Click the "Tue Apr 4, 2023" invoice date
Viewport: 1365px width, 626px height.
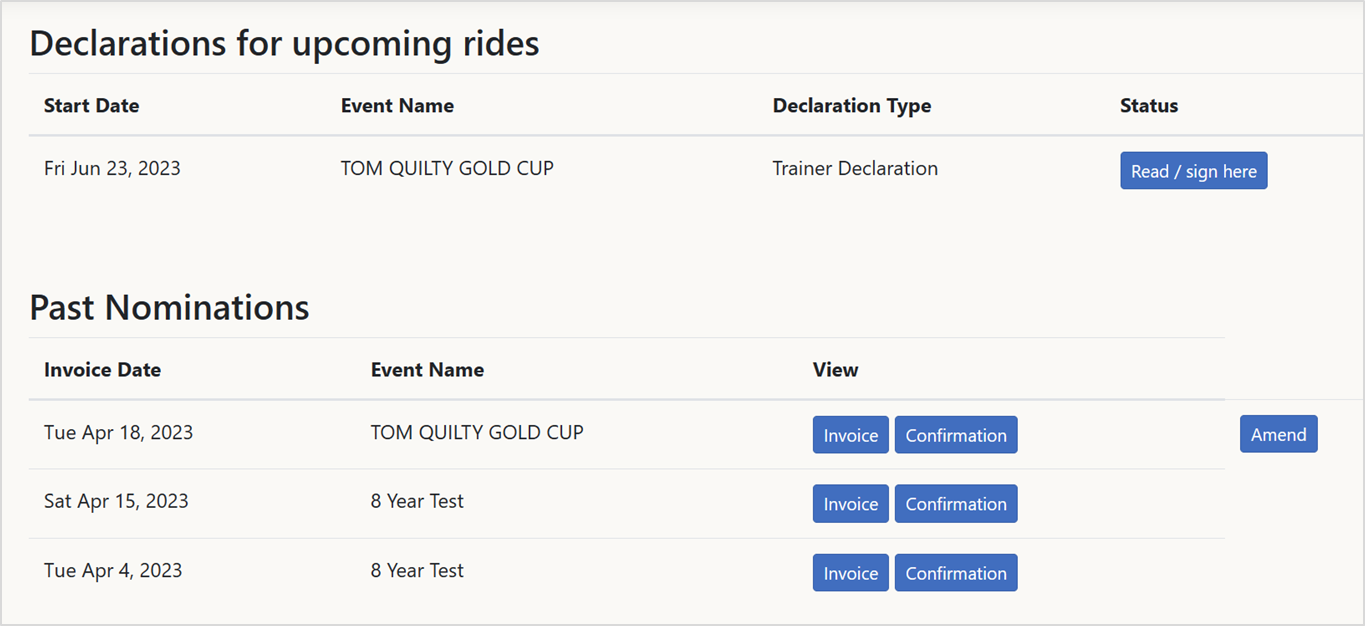pos(113,570)
